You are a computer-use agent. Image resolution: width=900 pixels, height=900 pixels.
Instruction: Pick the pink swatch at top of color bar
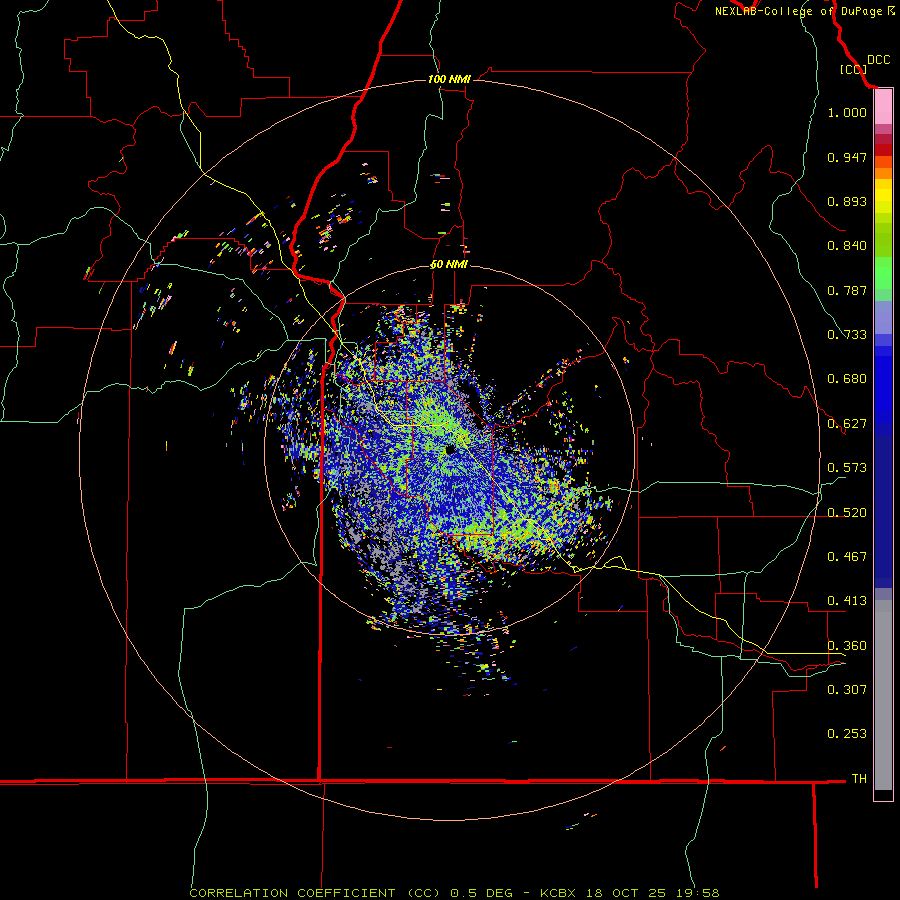tap(883, 107)
